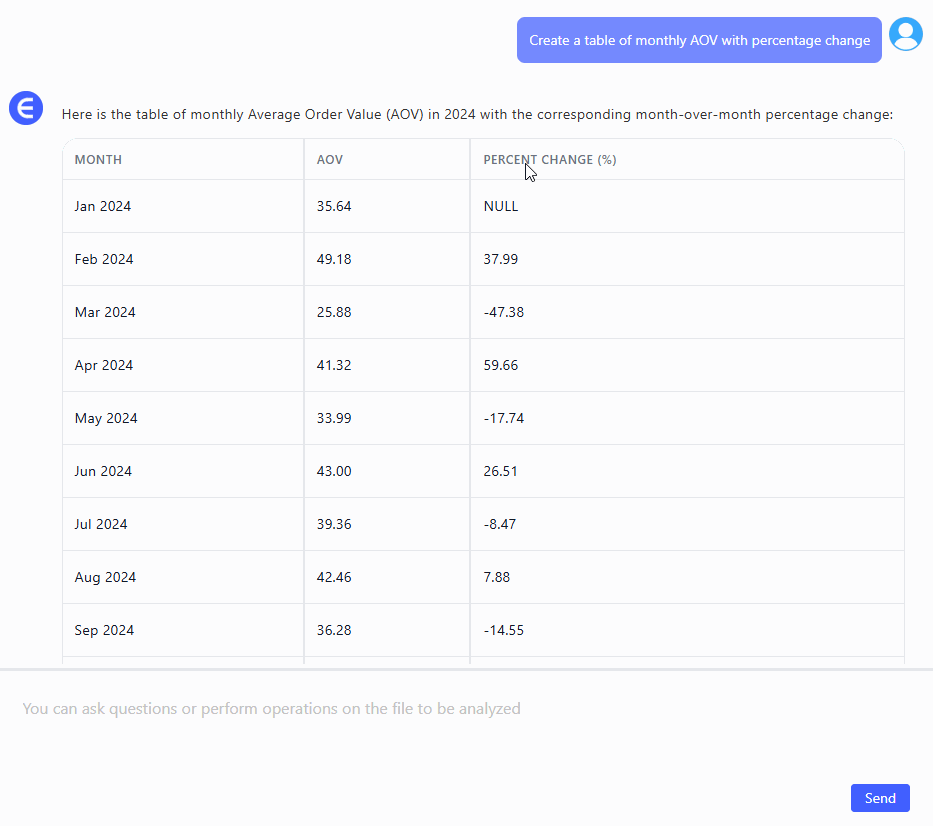Screen dimensions: 933x826
Task: Select the Apr 2024 month cell
Action: click(x=104, y=366)
